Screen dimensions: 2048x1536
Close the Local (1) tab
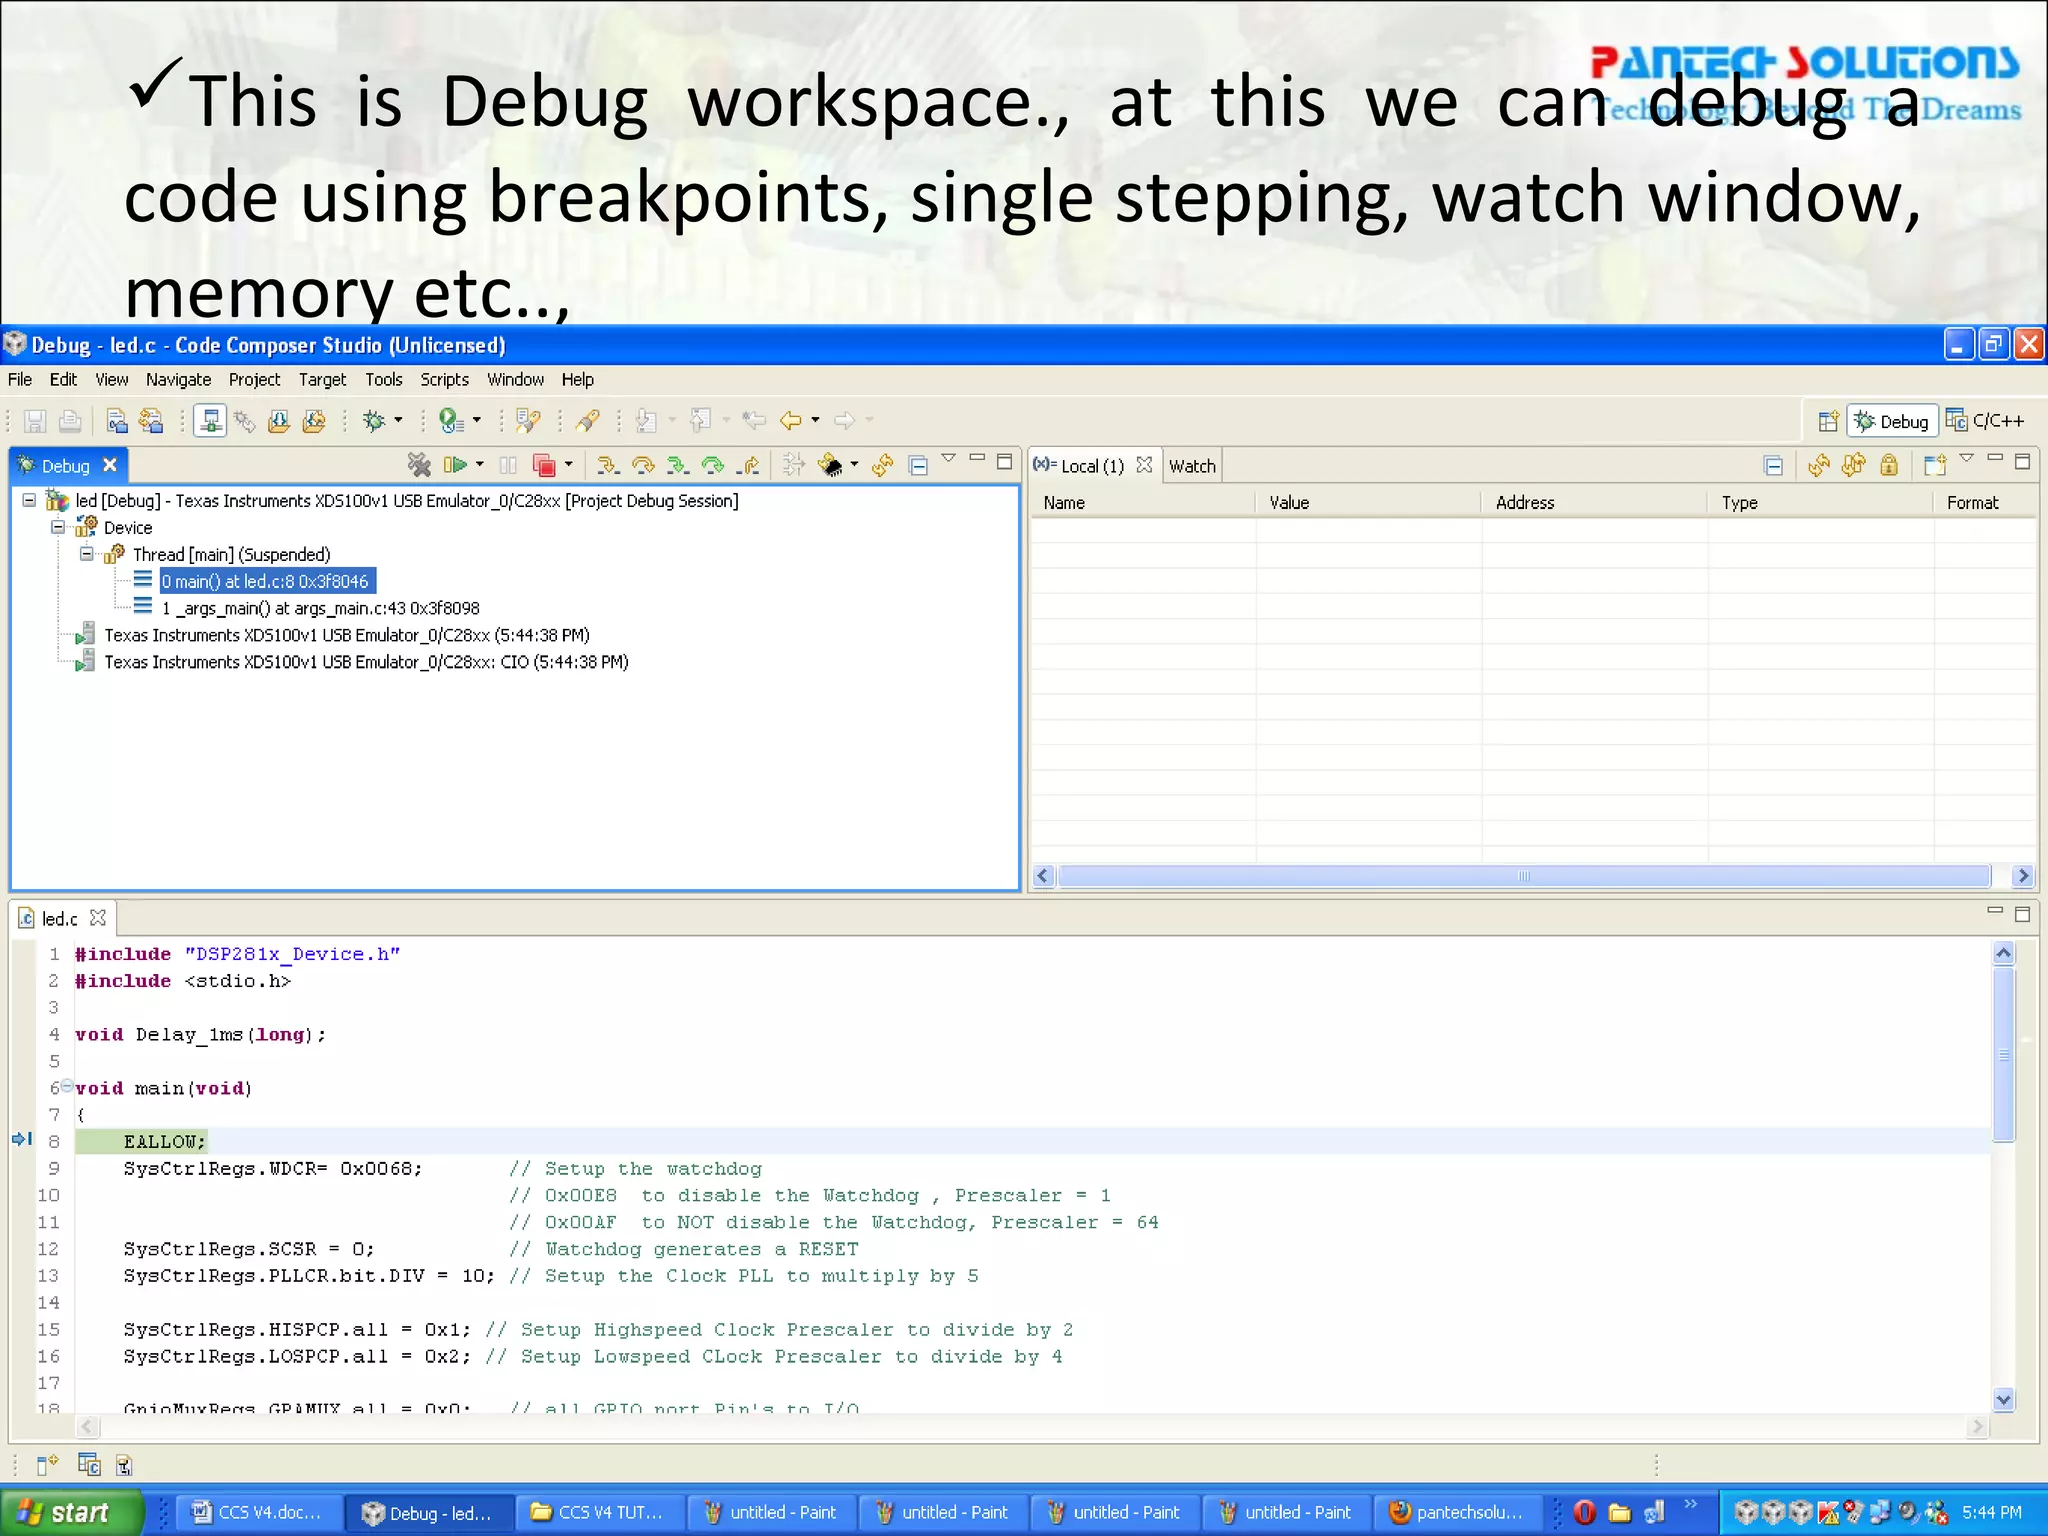pos(1145,465)
